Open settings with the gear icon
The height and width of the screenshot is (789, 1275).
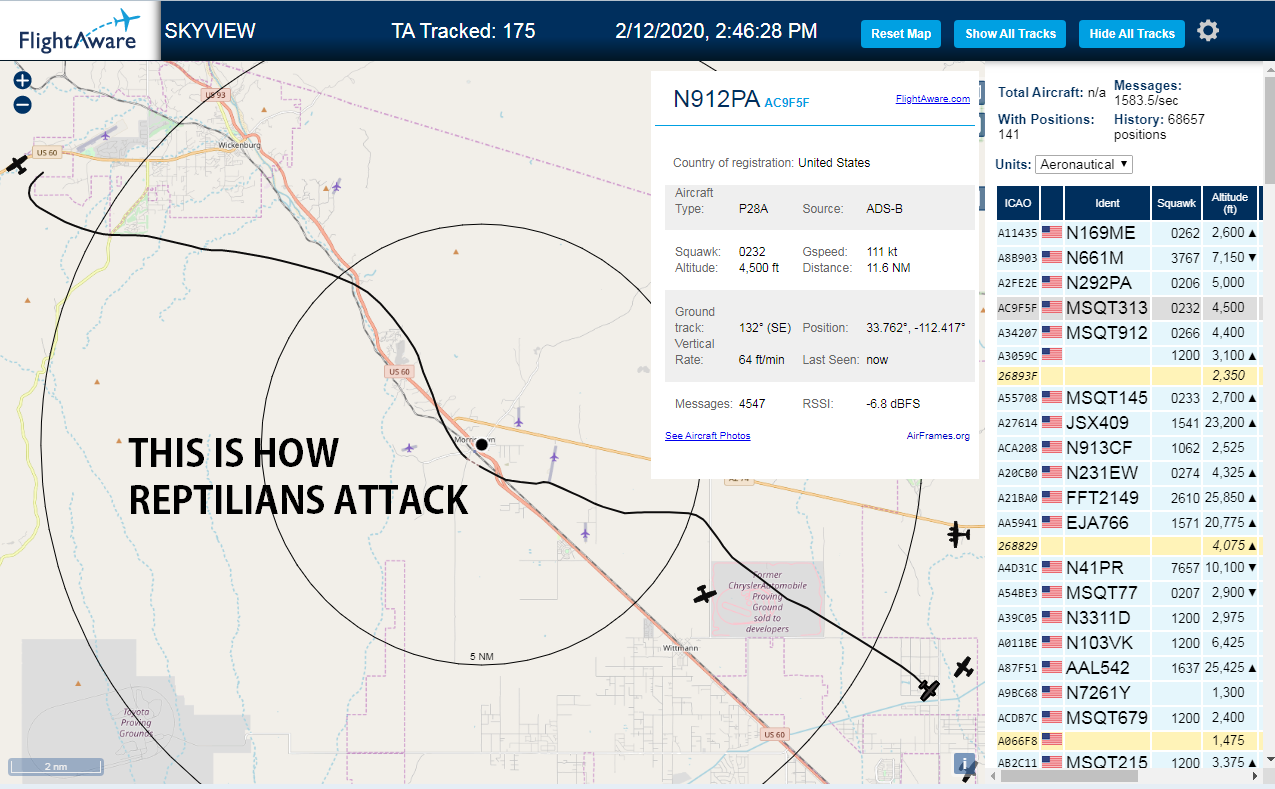point(1208,31)
